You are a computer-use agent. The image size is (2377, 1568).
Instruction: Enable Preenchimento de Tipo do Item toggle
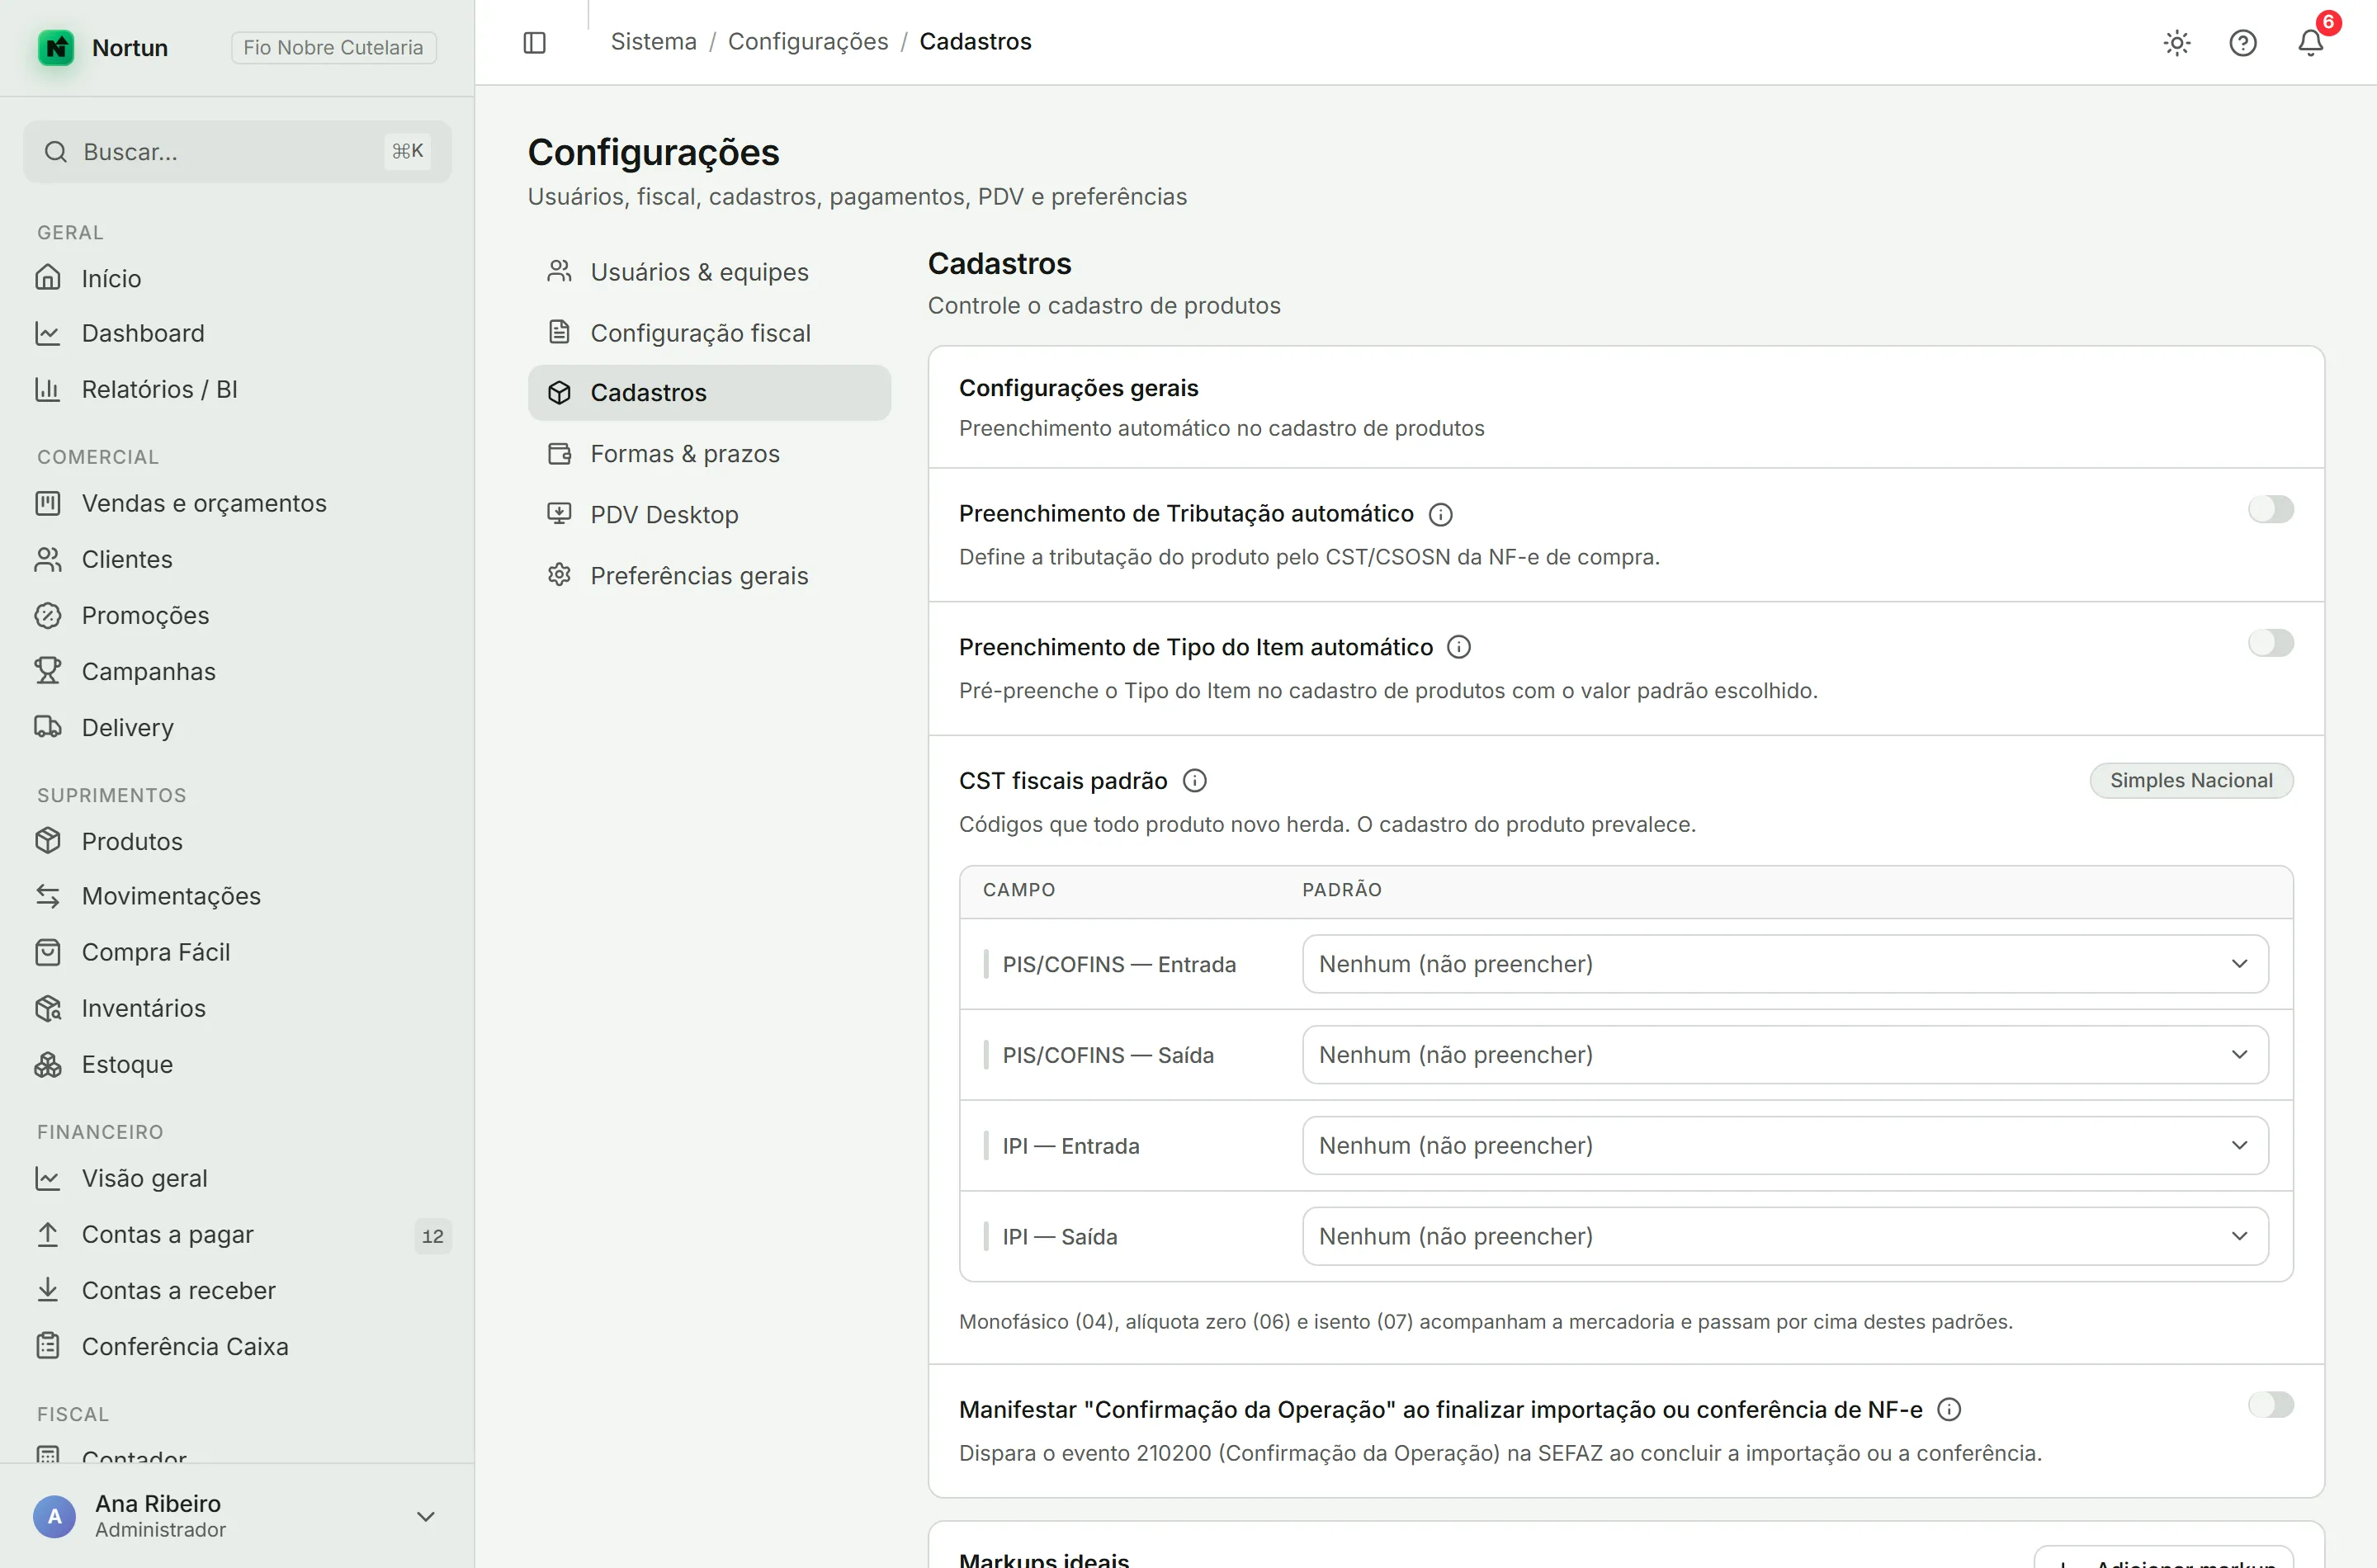click(2270, 643)
